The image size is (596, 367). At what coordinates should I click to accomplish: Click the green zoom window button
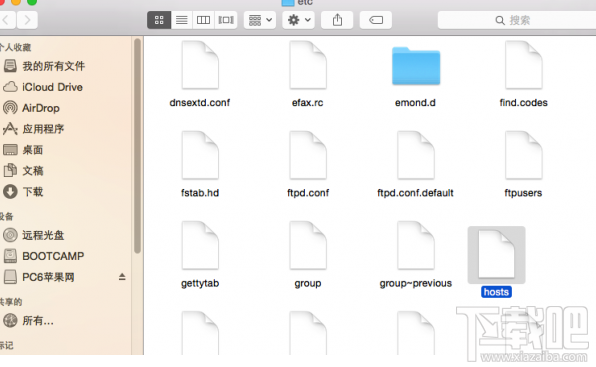(x=32, y=2)
